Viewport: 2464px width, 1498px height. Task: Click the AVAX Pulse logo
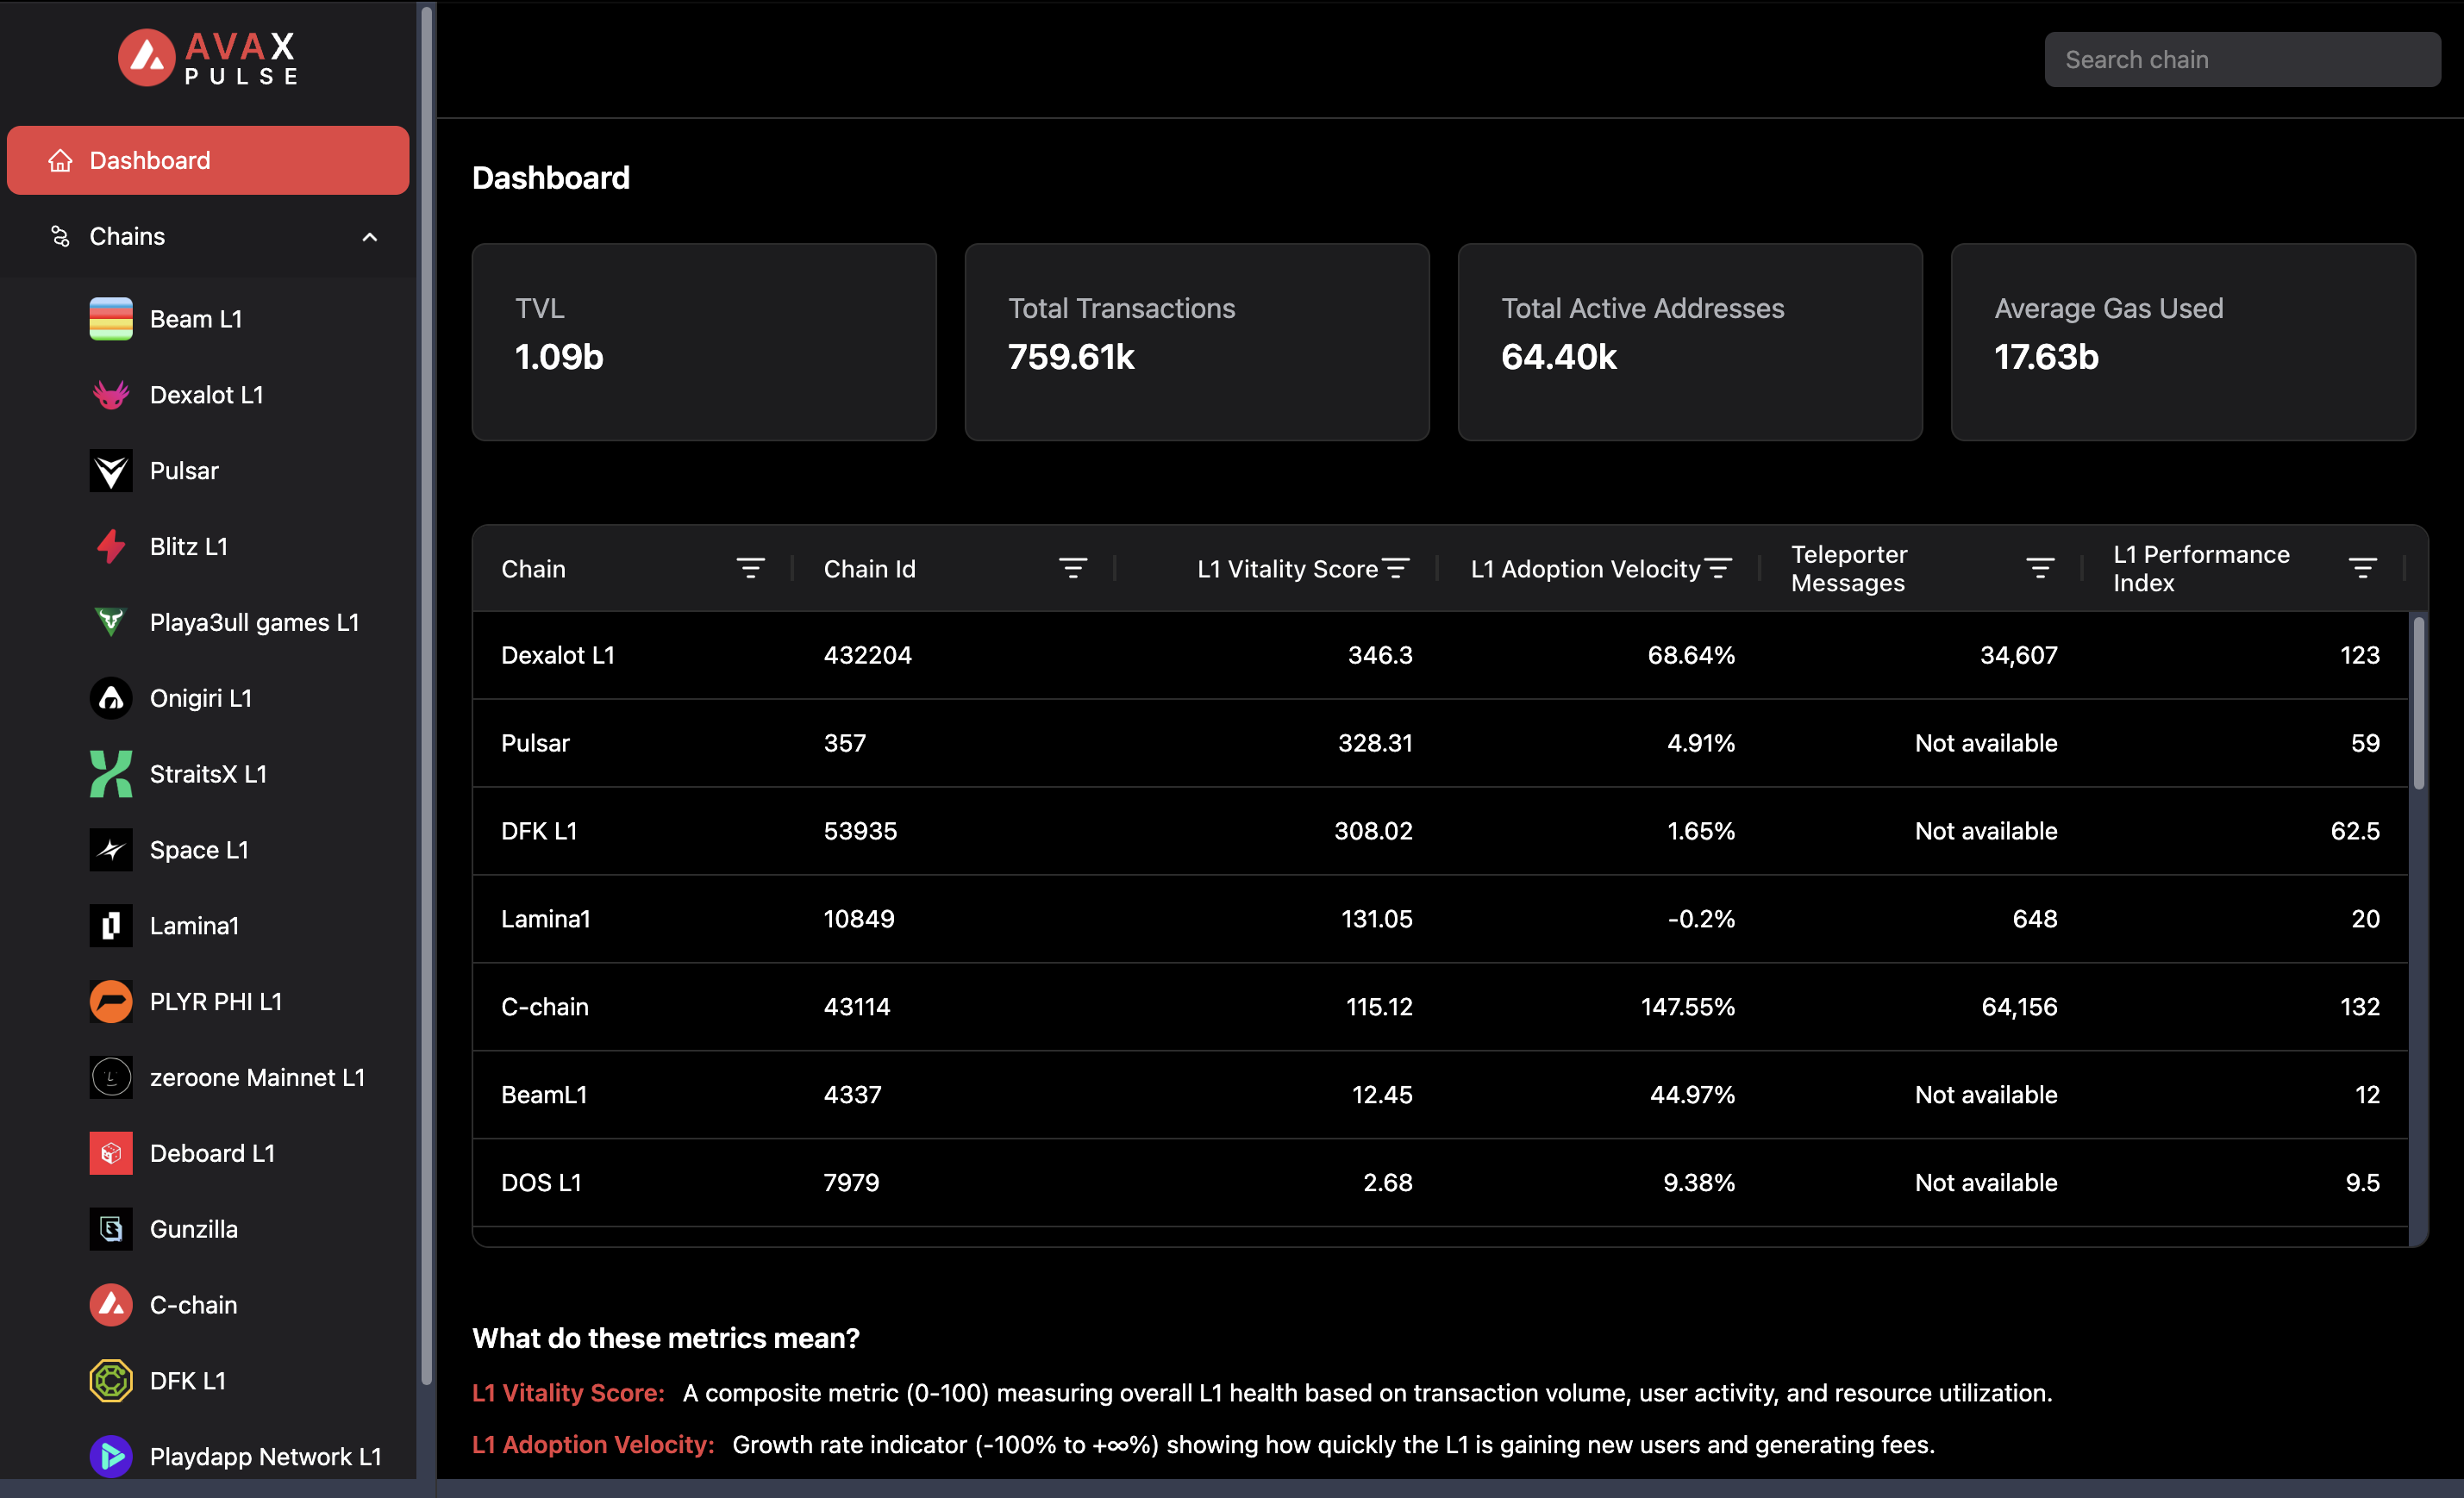pyautogui.click(x=208, y=58)
